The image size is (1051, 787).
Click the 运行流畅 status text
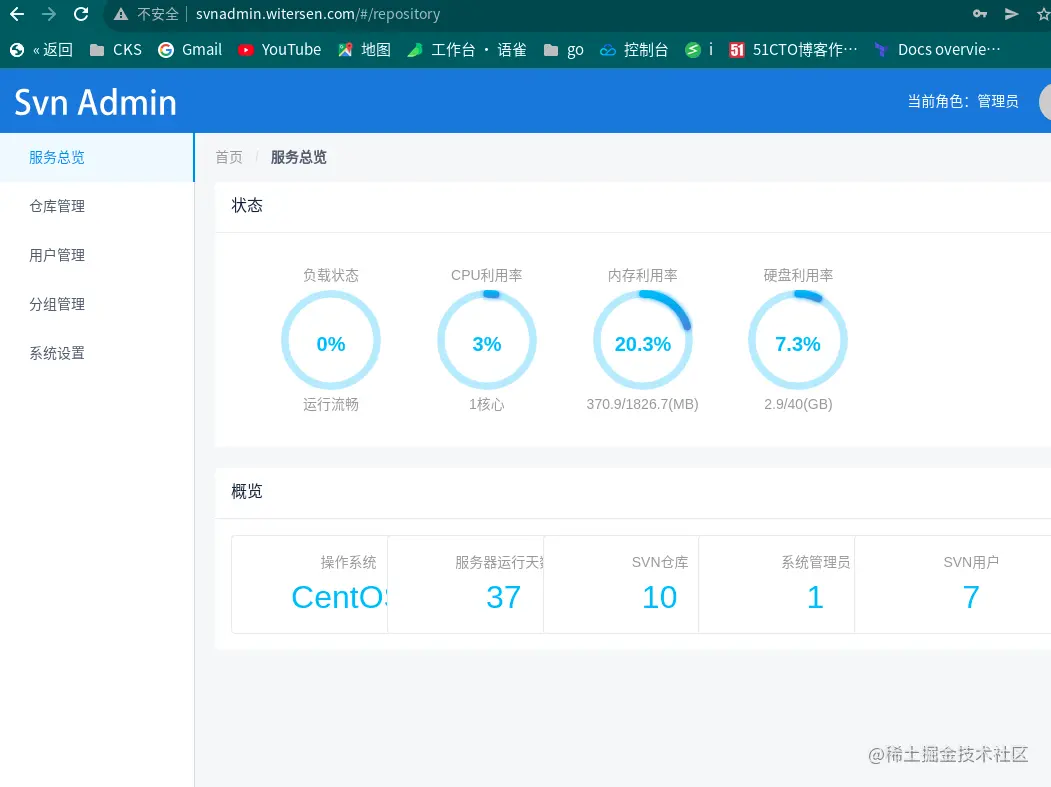331,404
